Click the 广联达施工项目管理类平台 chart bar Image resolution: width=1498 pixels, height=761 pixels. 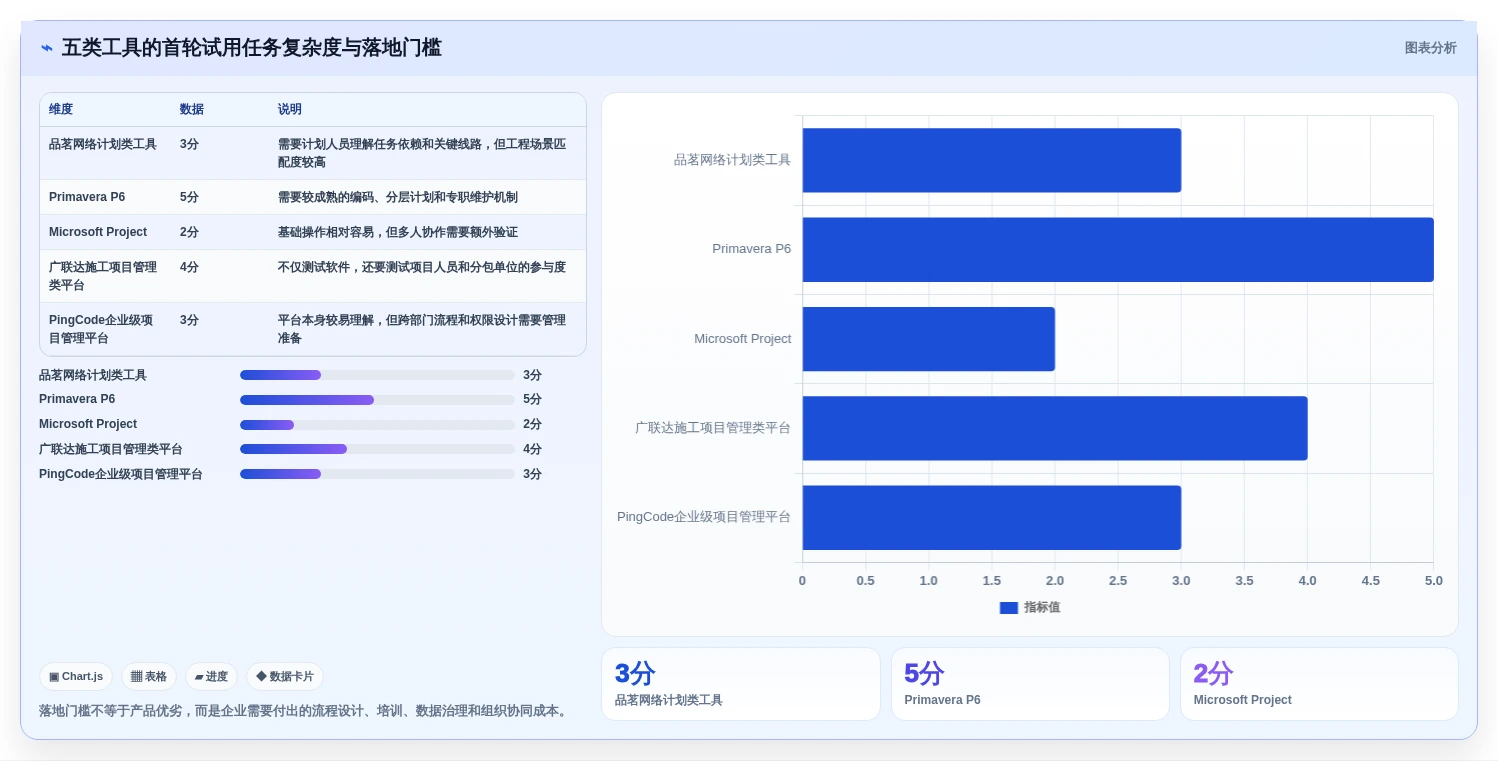[1054, 428]
